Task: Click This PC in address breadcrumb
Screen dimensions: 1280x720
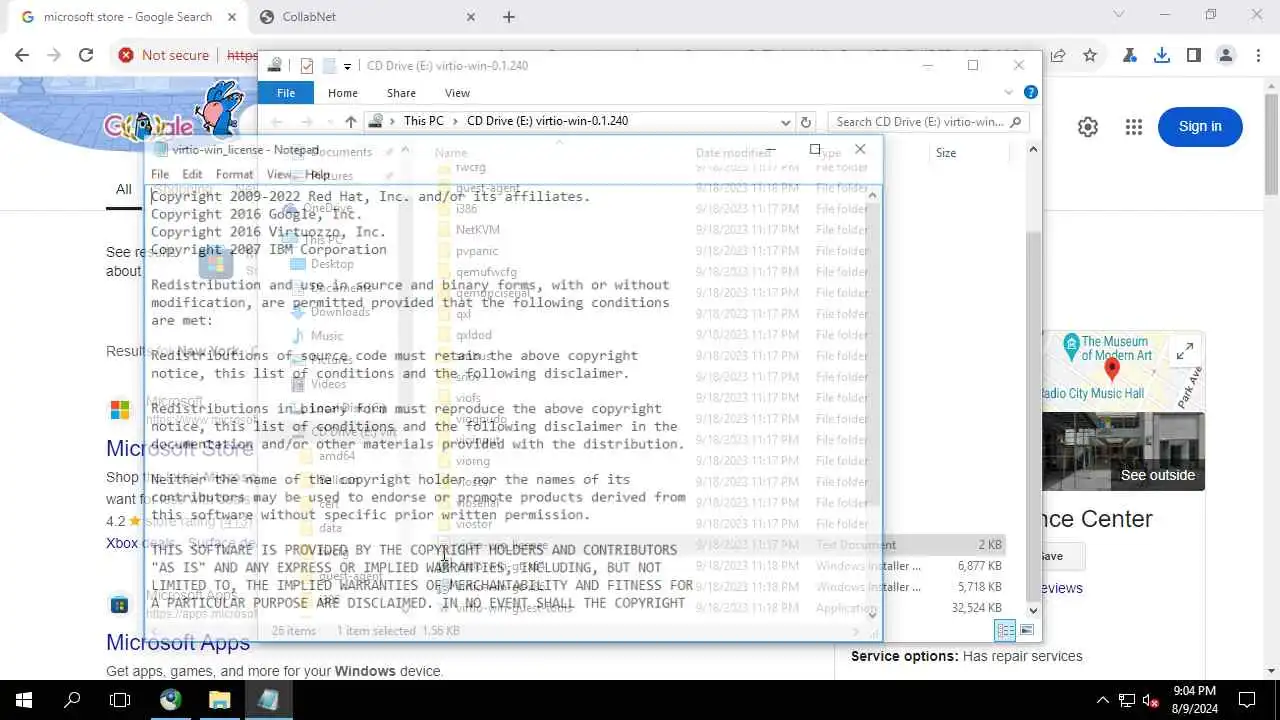Action: pos(423,121)
